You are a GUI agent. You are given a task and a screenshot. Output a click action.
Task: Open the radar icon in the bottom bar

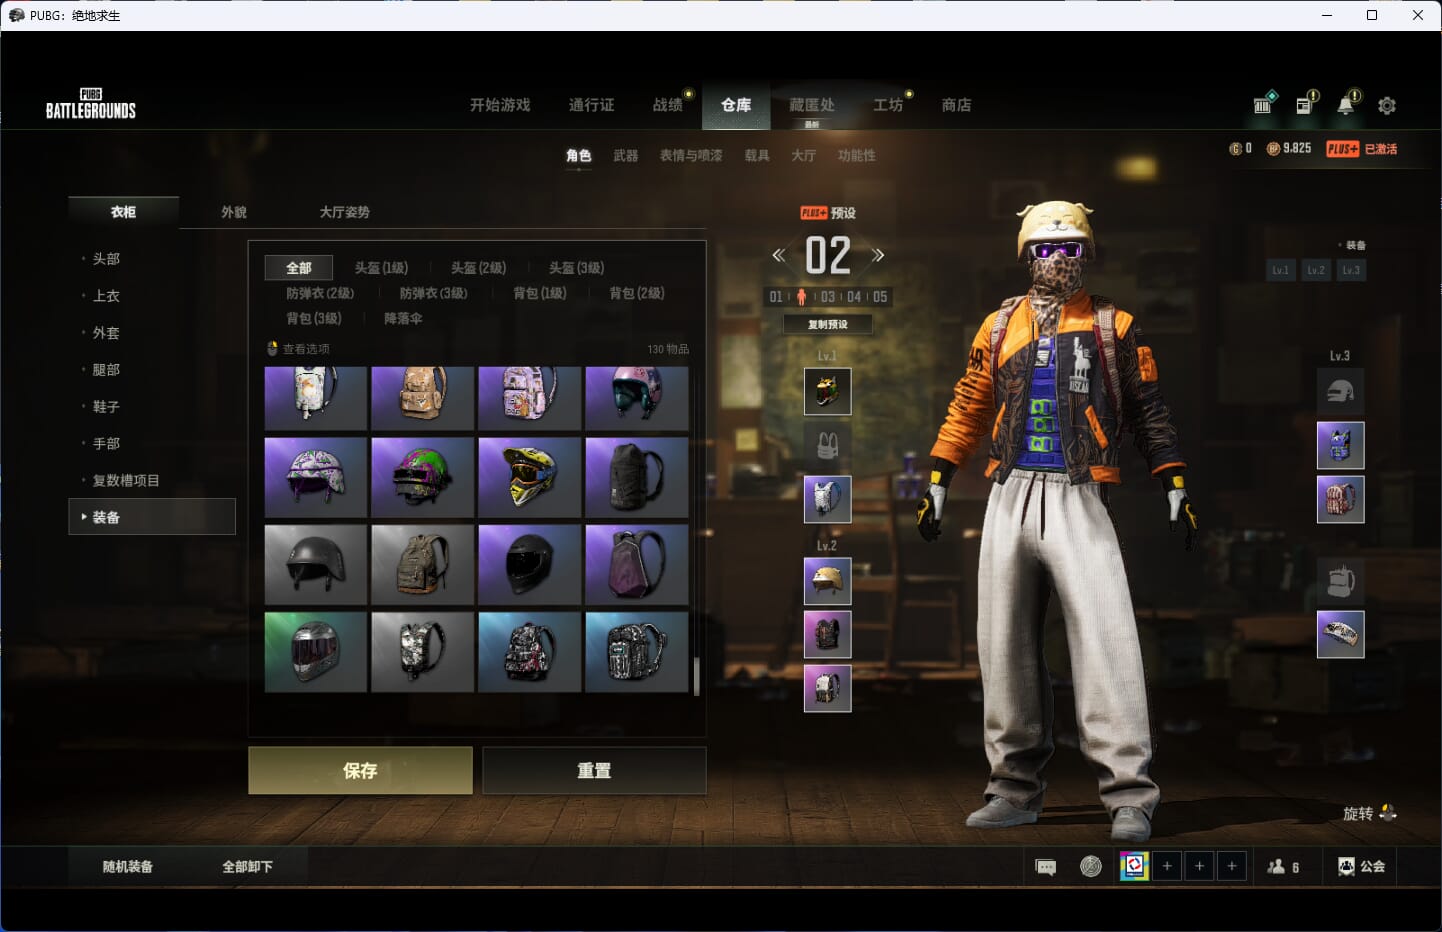1091,867
